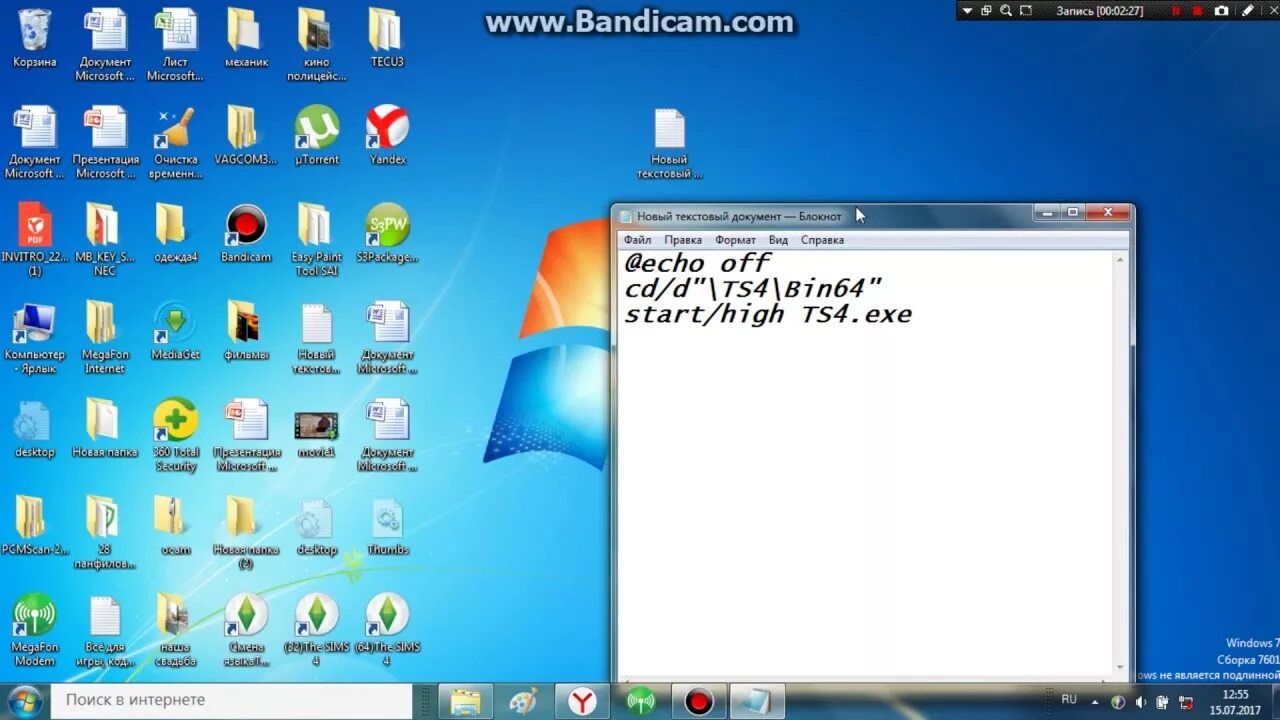This screenshot has height=720, width=1280.
Task: Open the Формат menu in Notepad
Action: 735,240
